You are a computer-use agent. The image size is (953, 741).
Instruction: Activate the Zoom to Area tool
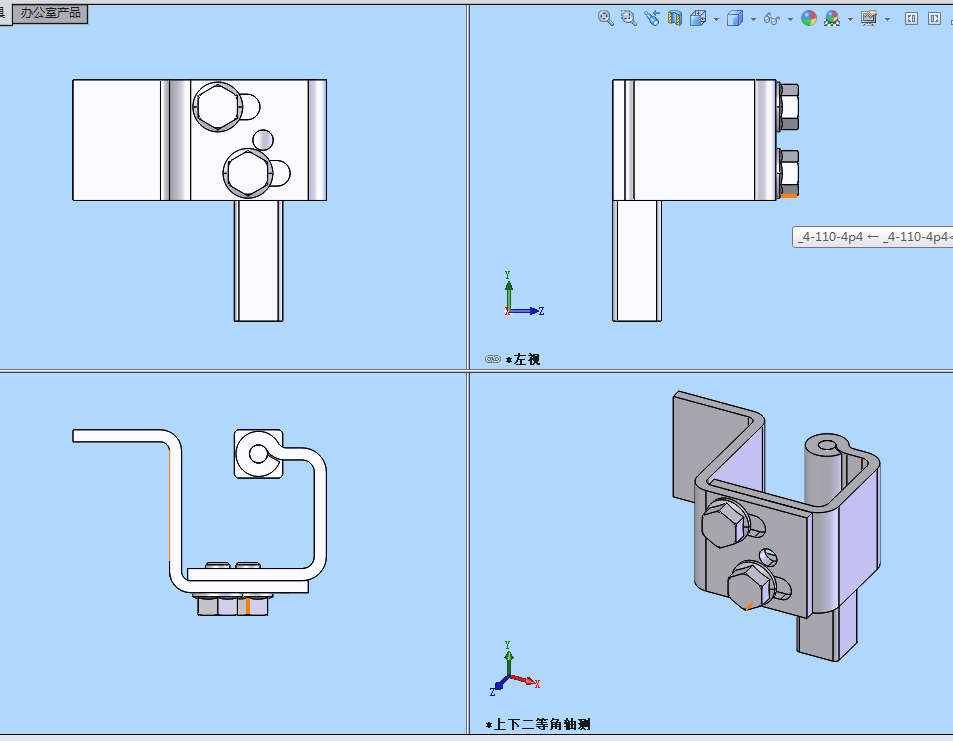pyautogui.click(x=627, y=18)
